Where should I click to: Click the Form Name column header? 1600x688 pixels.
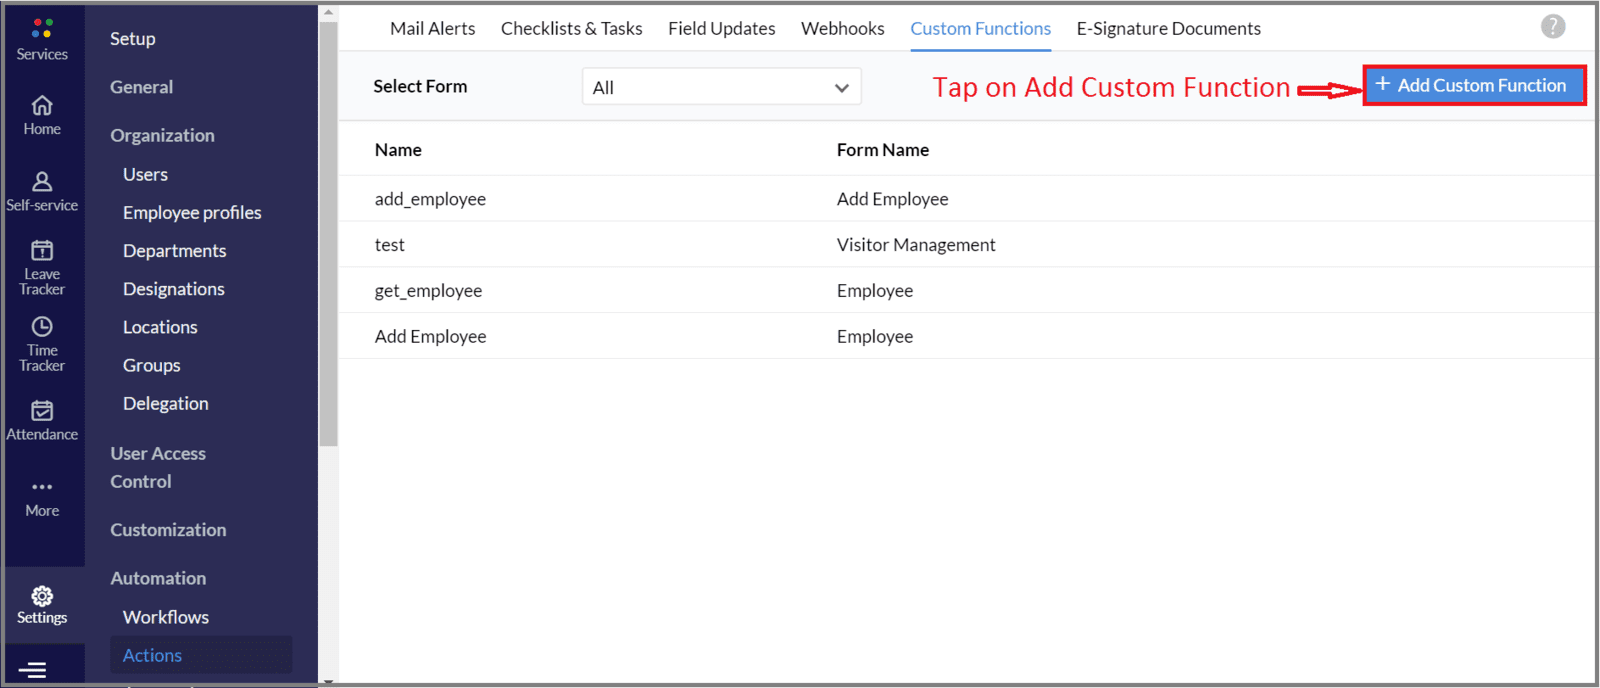click(x=883, y=150)
